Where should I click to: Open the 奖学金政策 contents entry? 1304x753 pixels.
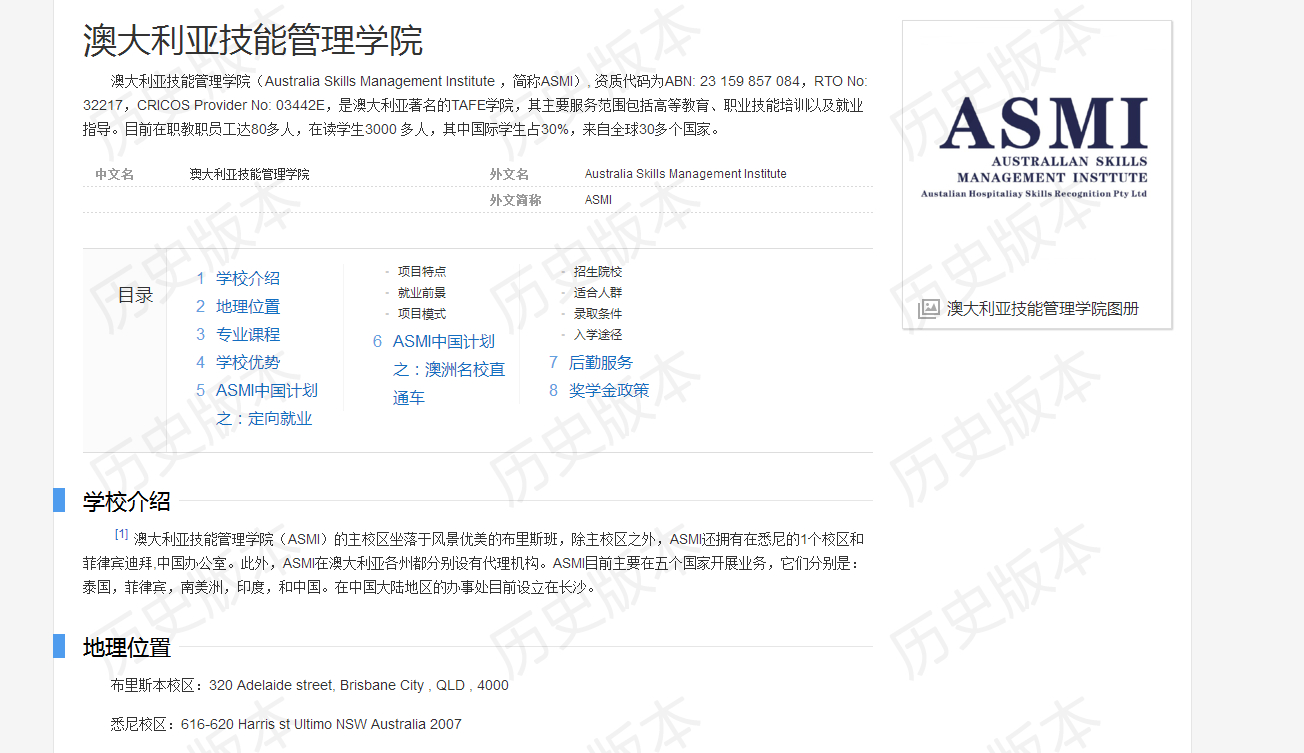[609, 390]
